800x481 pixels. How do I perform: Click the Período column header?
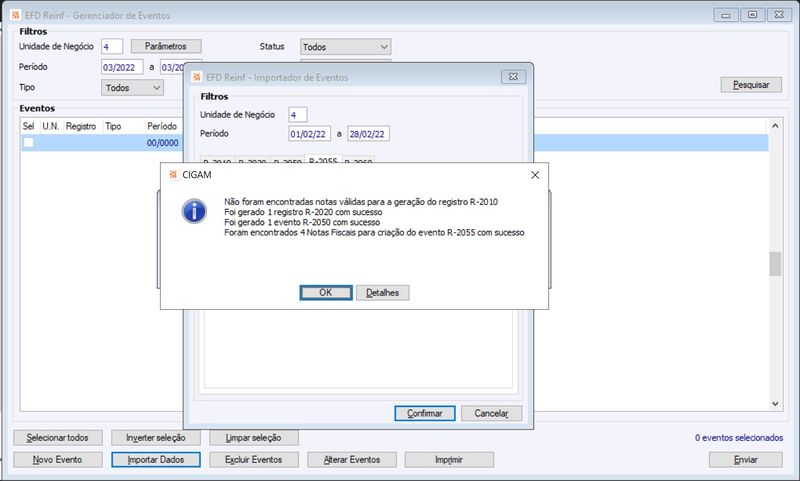[162, 126]
